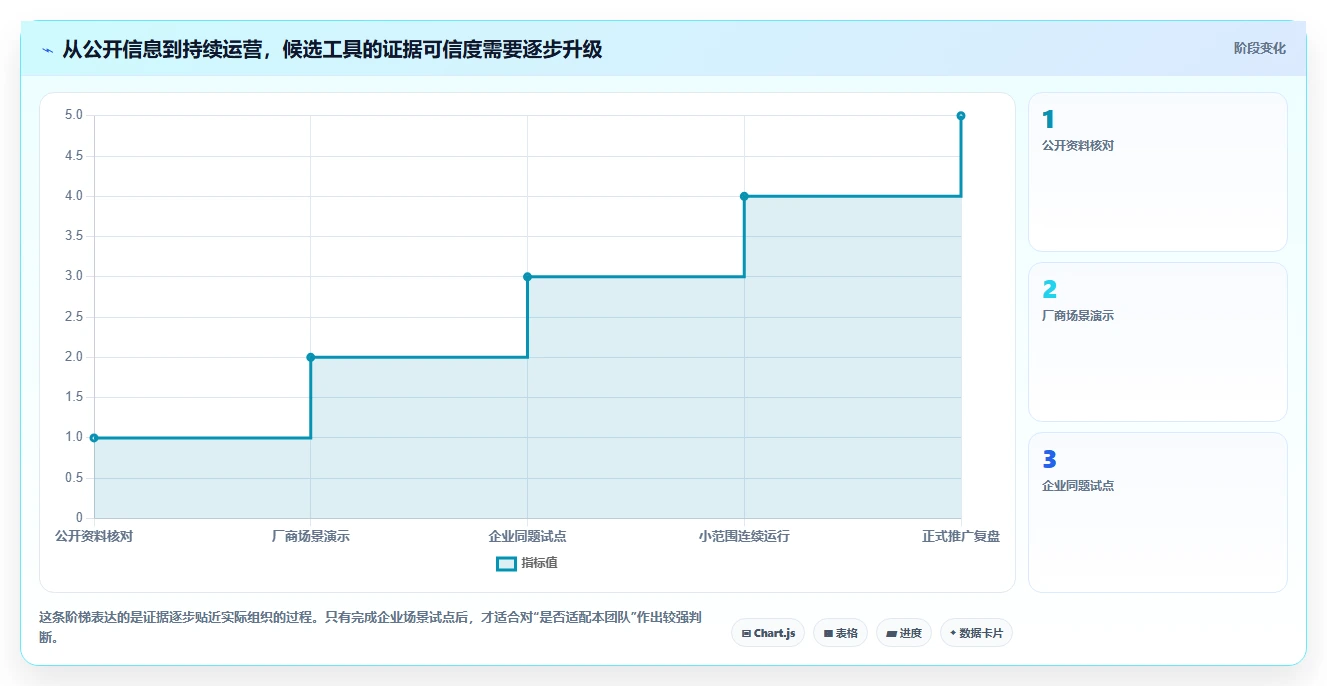Click the description paragraph below chart
Screen dimensions: 1327x686
pos(370,628)
